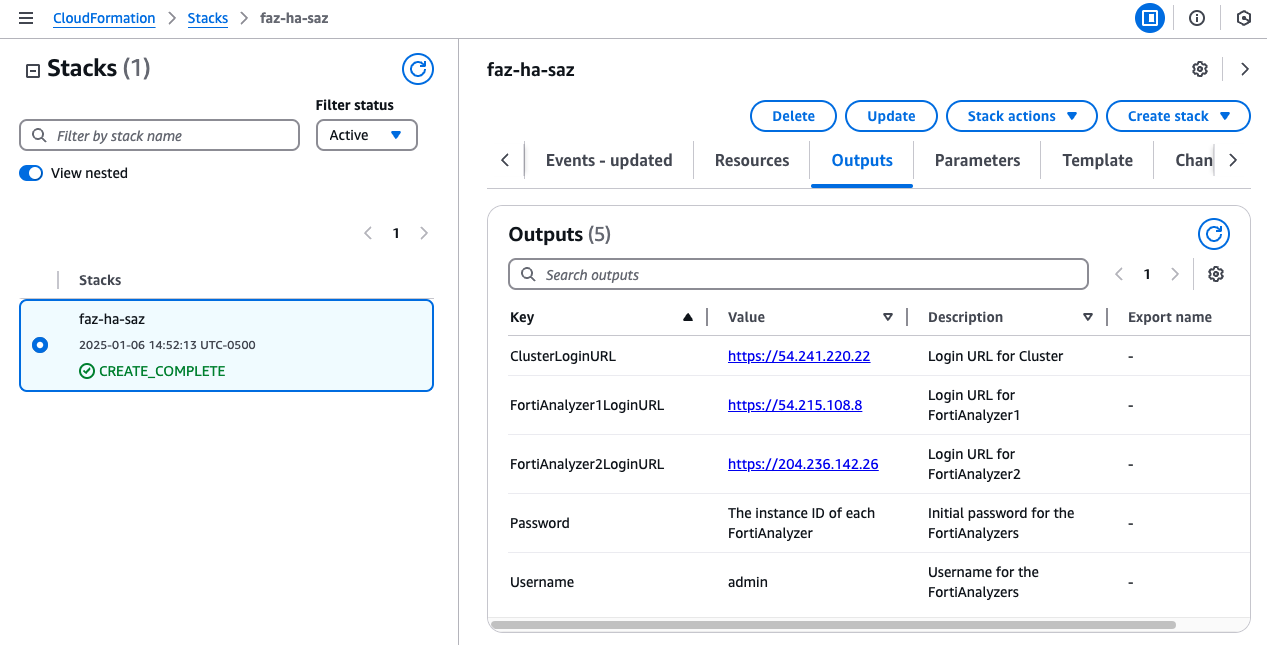Click the Delete button

click(x=794, y=116)
